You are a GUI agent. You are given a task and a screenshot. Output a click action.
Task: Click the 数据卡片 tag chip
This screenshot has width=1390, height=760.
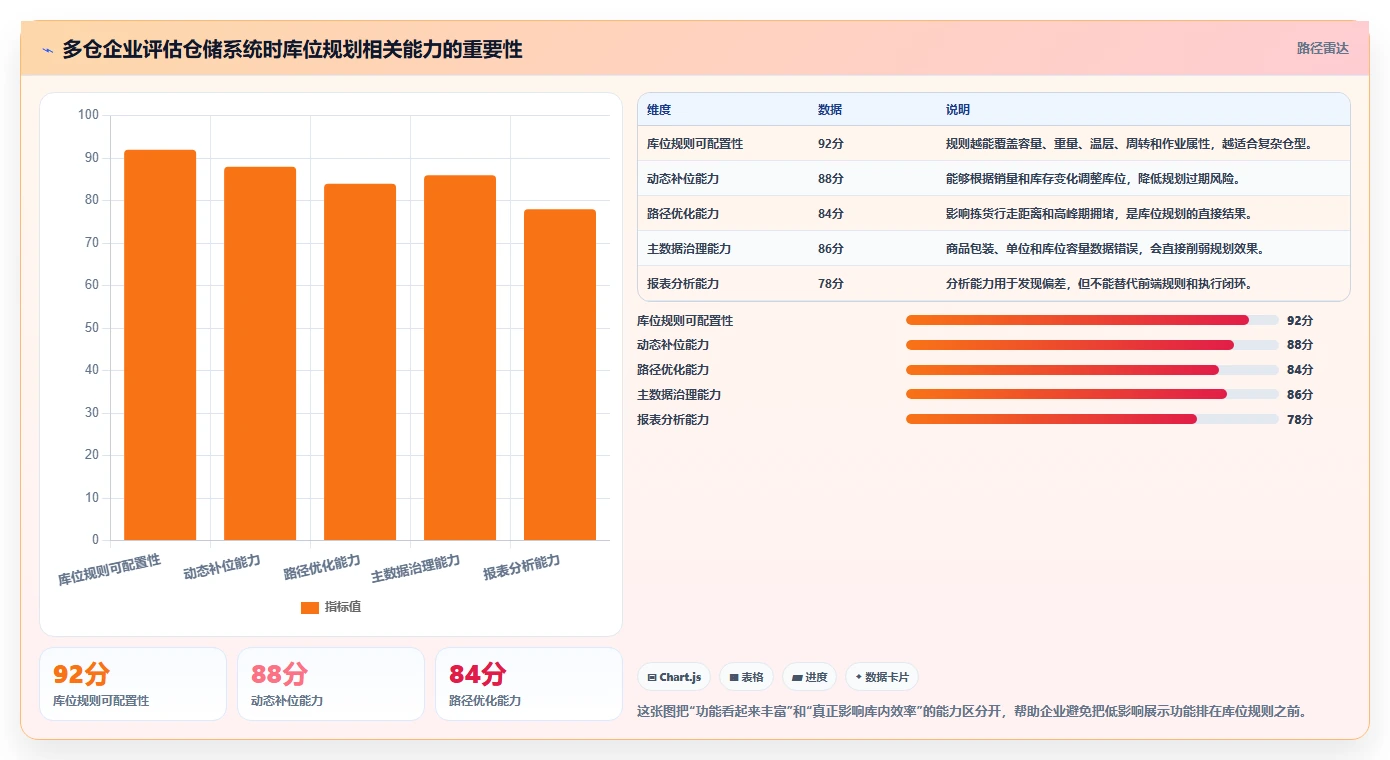click(x=882, y=677)
